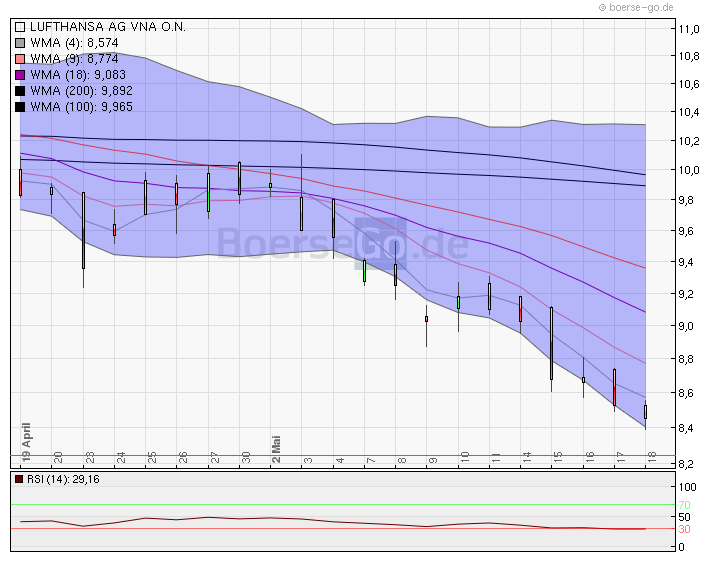Click the 10,4 price axis label
Image resolution: width=720 pixels, height=561 pixels.
click(689, 112)
